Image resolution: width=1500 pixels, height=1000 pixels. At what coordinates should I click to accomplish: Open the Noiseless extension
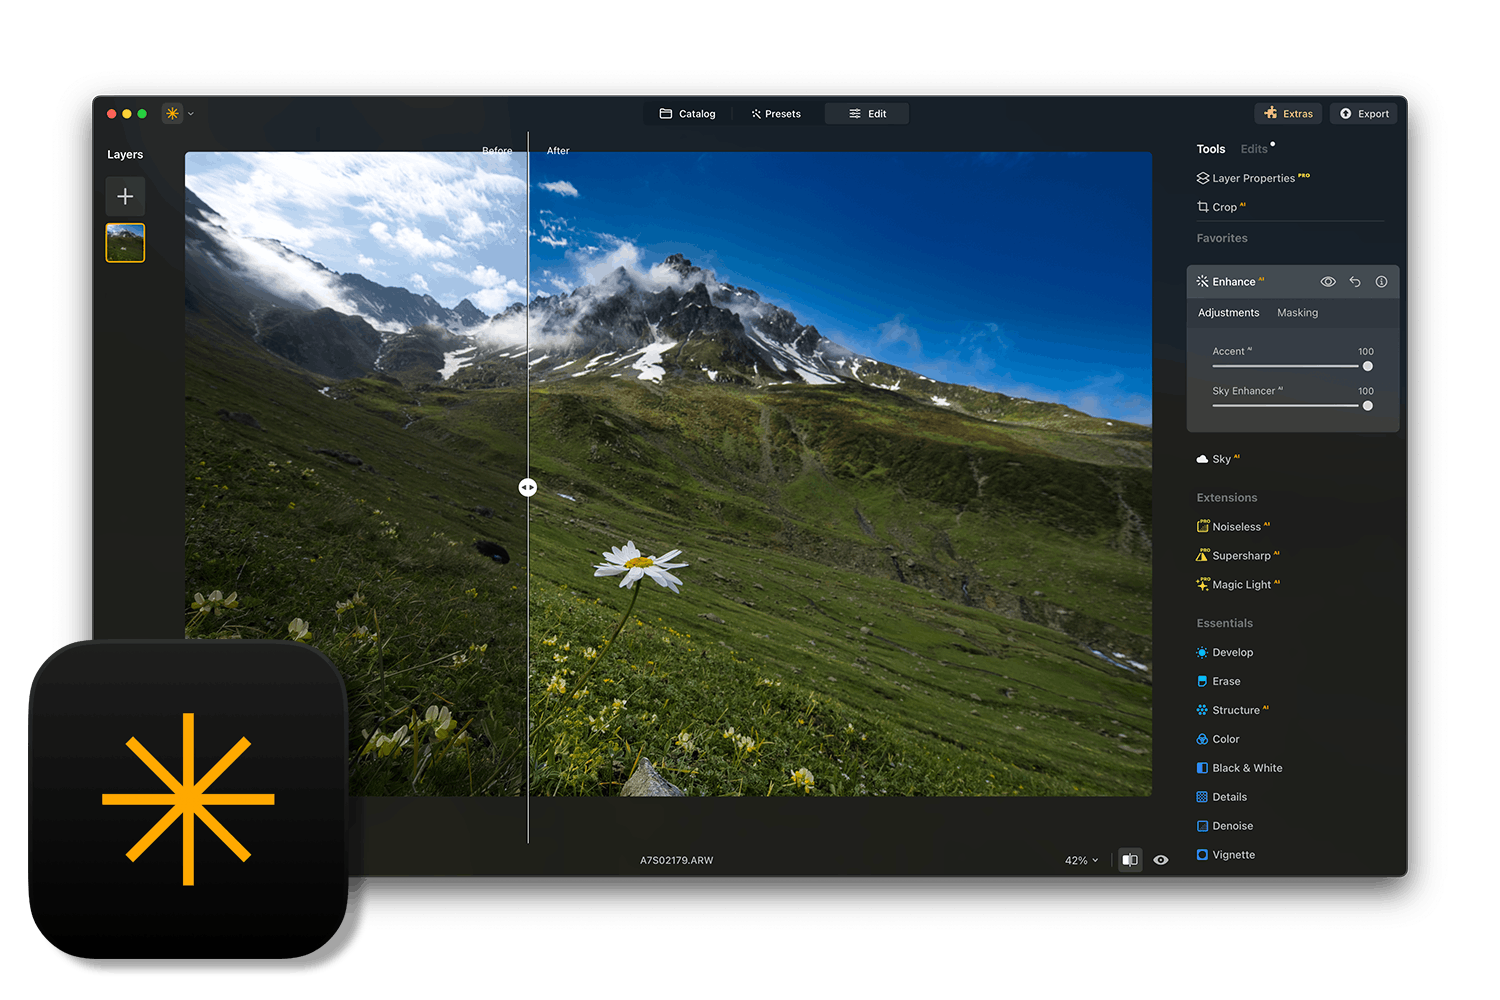pyautogui.click(x=1233, y=527)
